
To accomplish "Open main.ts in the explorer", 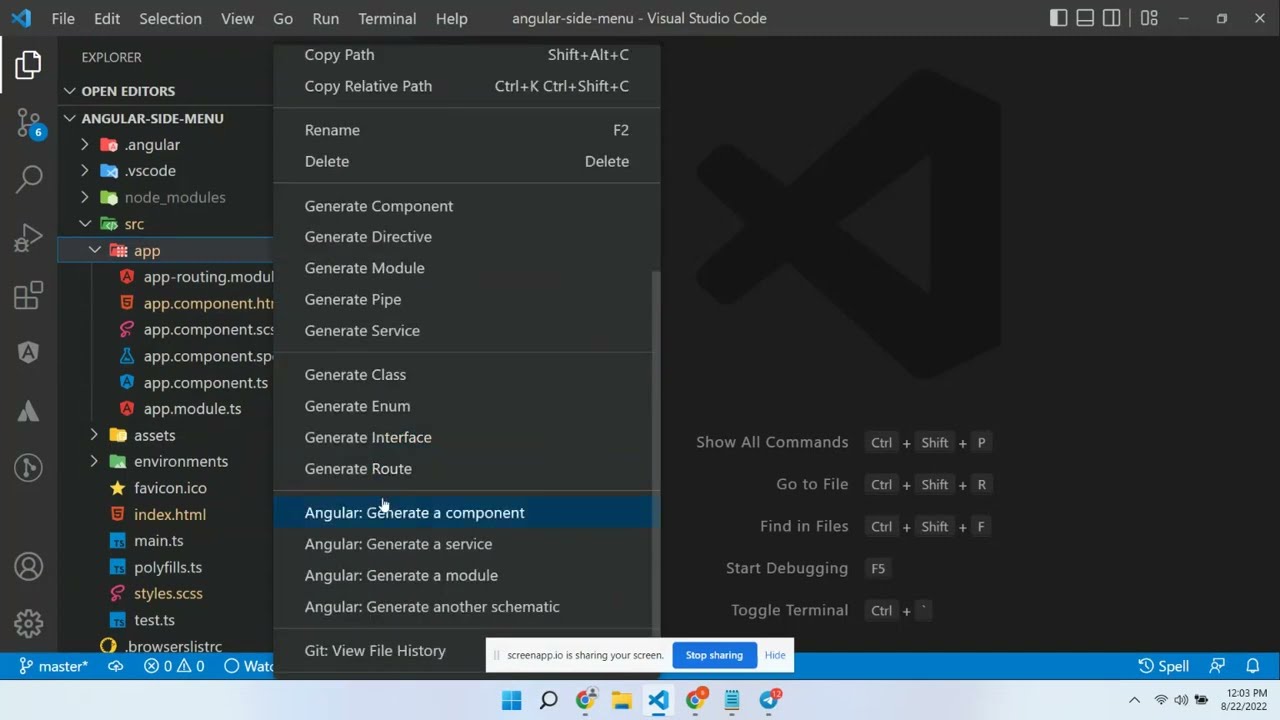I will coord(159,541).
